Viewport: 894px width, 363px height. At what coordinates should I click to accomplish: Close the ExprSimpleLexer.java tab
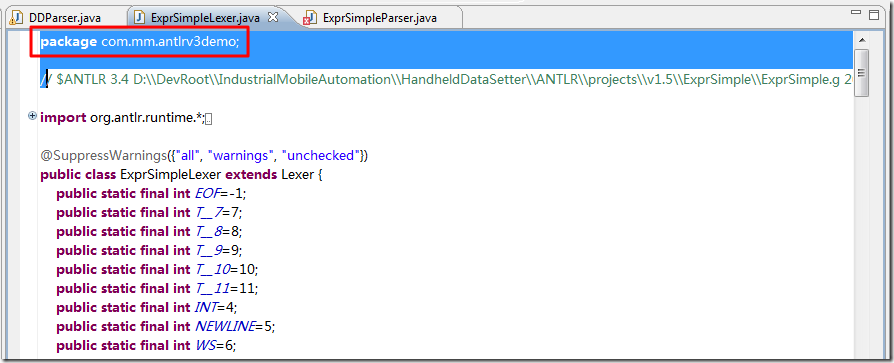tap(273, 17)
